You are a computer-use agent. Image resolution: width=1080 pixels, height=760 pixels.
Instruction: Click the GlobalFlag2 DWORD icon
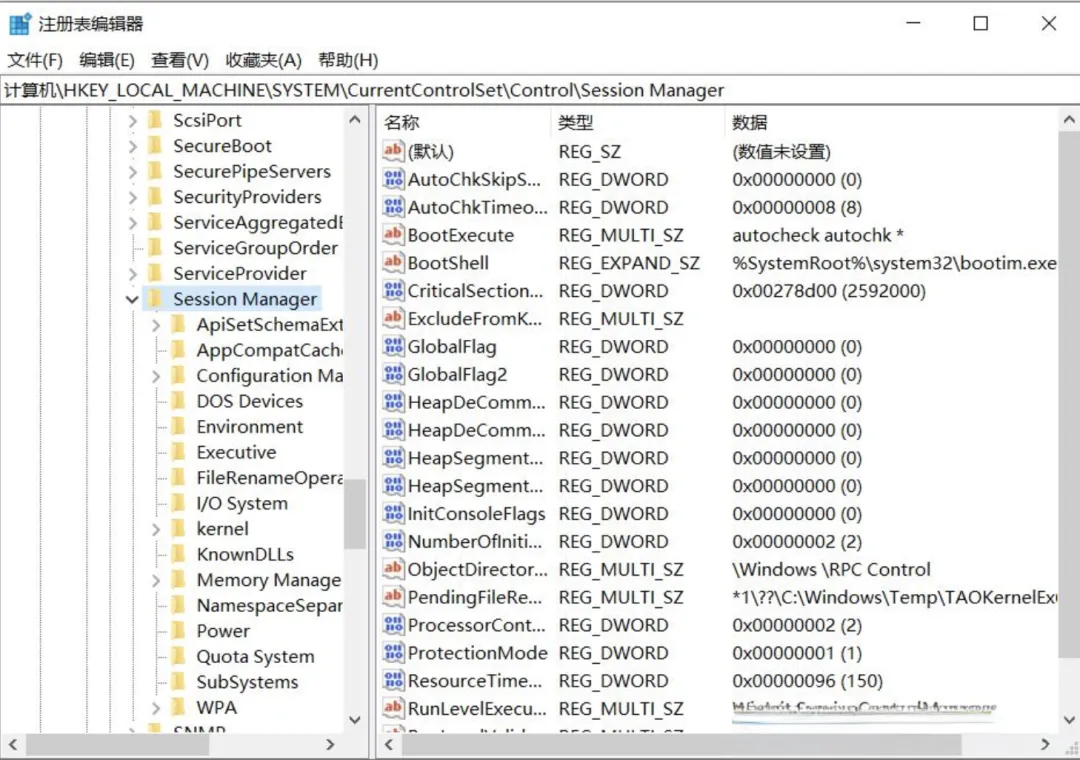tap(393, 374)
